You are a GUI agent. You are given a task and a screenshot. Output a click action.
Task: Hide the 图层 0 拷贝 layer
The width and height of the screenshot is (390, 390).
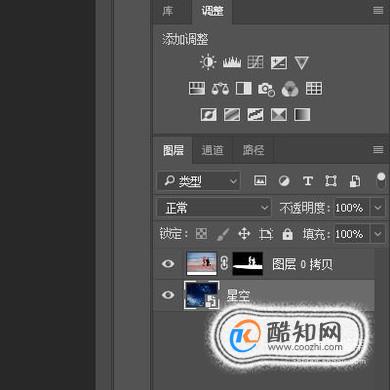[x=168, y=264]
